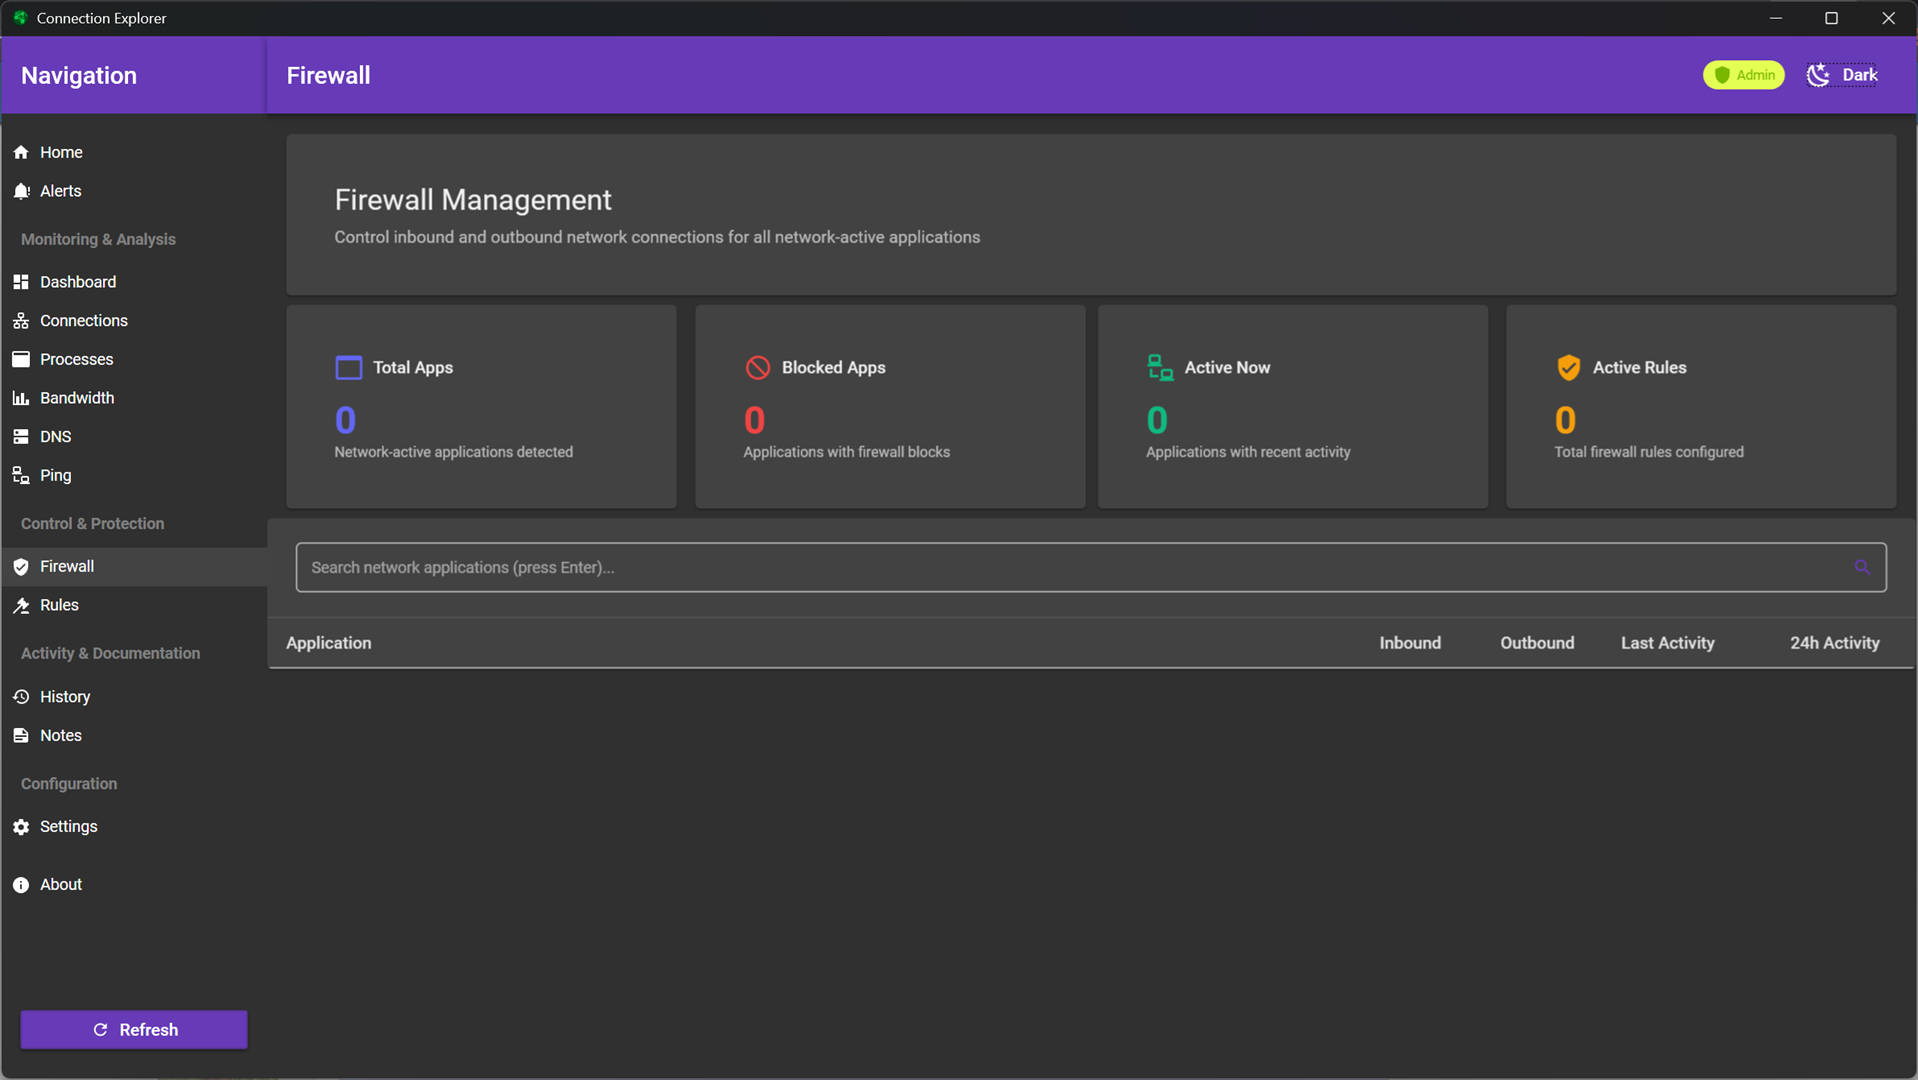The height and width of the screenshot is (1080, 1918).
Task: Click the search magnifier icon
Action: pyautogui.click(x=1861, y=567)
